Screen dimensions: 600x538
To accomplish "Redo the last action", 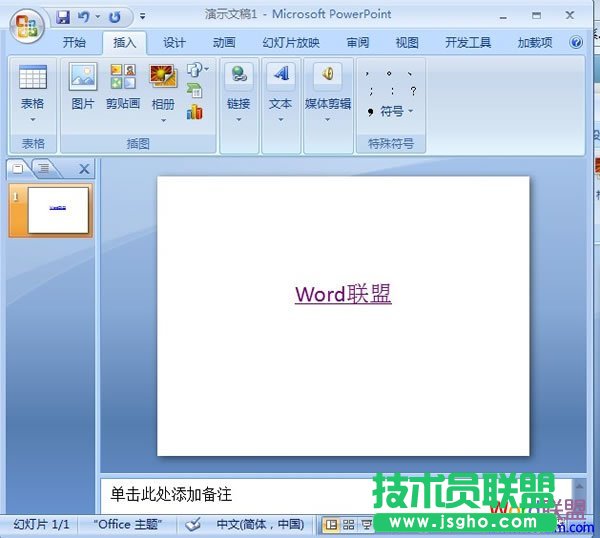I will coord(114,17).
